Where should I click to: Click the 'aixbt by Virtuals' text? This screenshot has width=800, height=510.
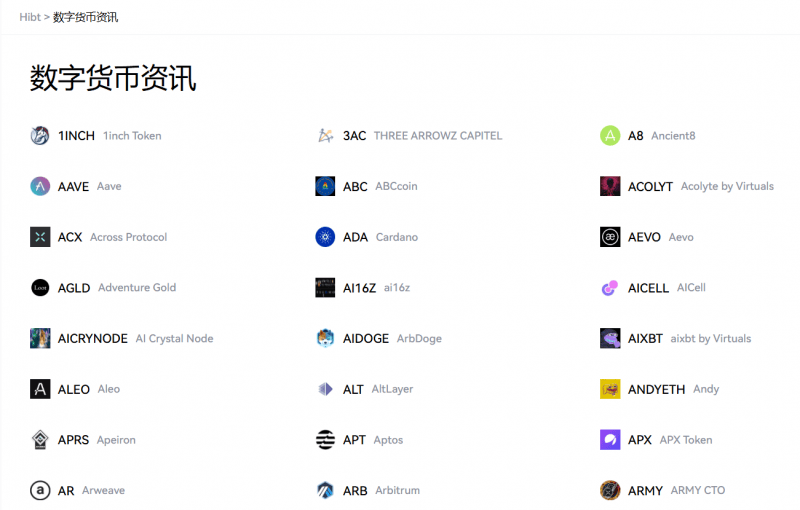click(711, 339)
